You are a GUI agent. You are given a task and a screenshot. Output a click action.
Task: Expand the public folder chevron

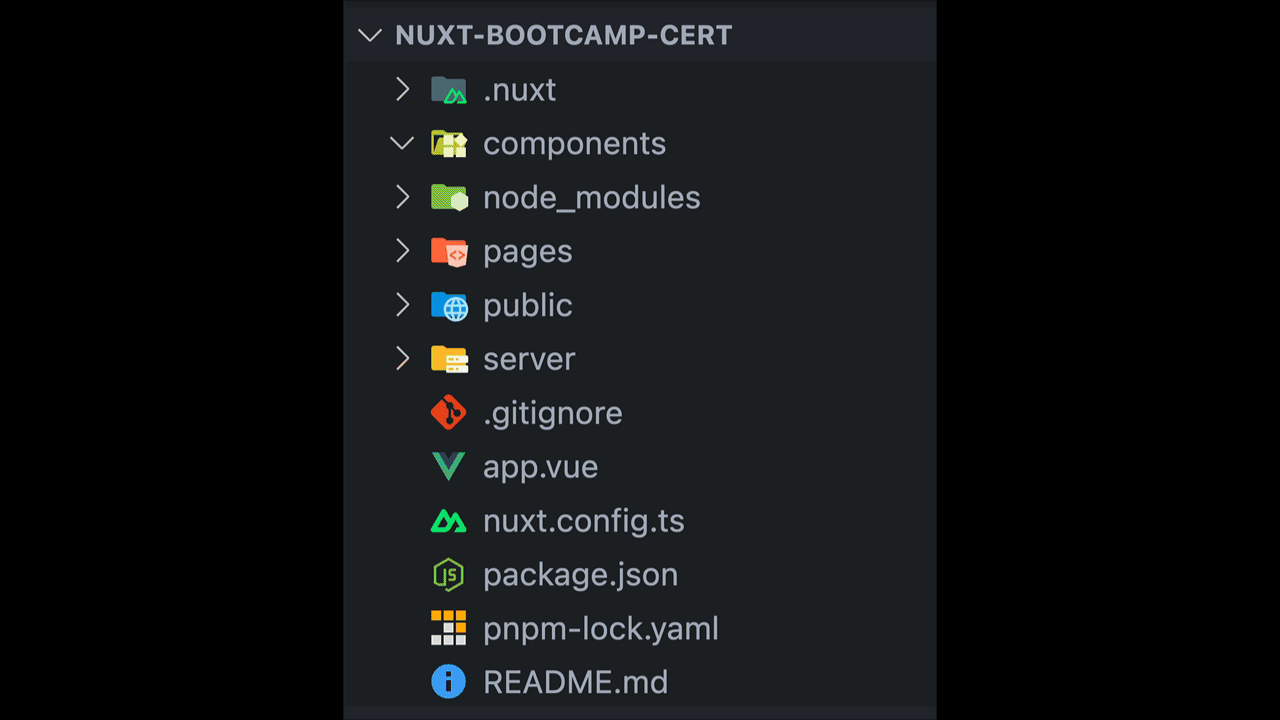click(402, 305)
